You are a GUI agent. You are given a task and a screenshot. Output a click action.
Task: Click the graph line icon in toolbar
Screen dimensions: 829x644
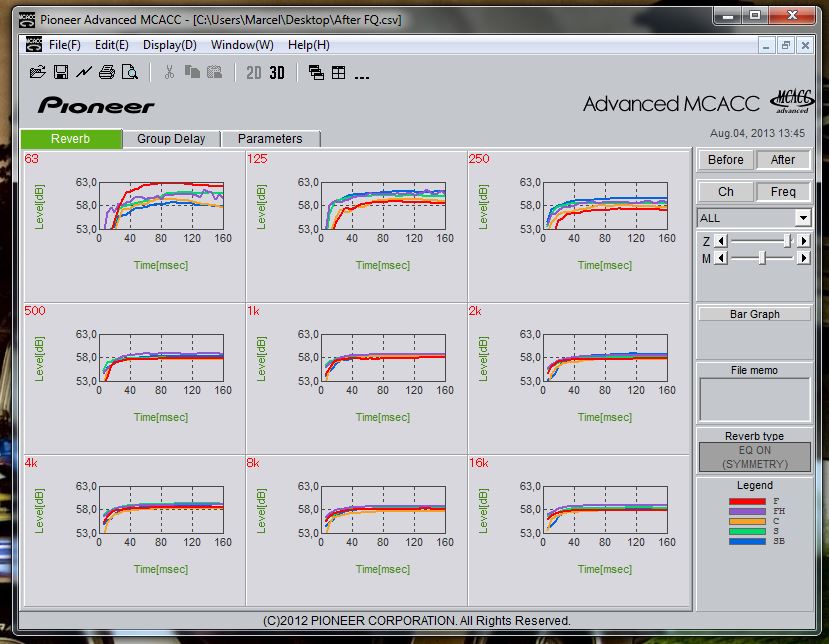coord(84,72)
